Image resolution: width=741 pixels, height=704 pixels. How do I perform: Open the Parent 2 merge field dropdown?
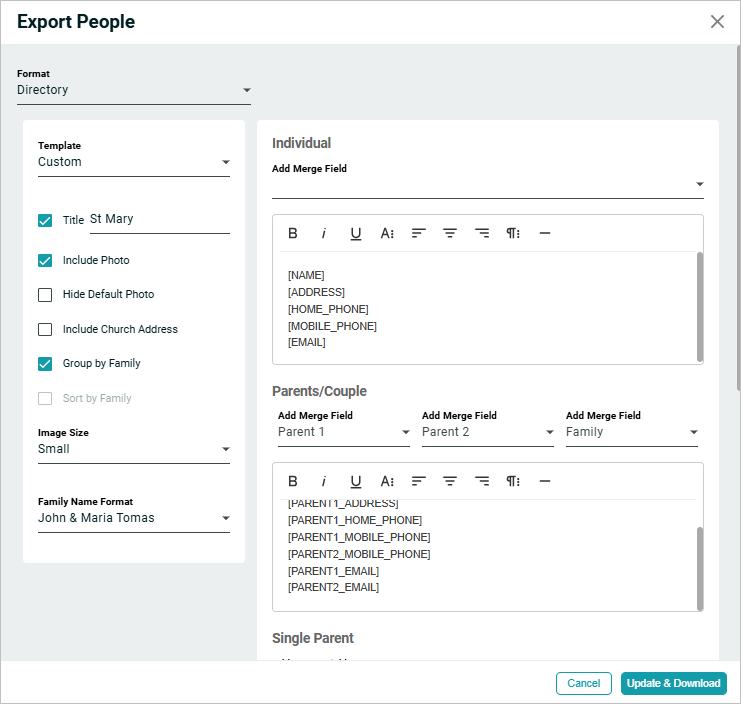point(488,432)
